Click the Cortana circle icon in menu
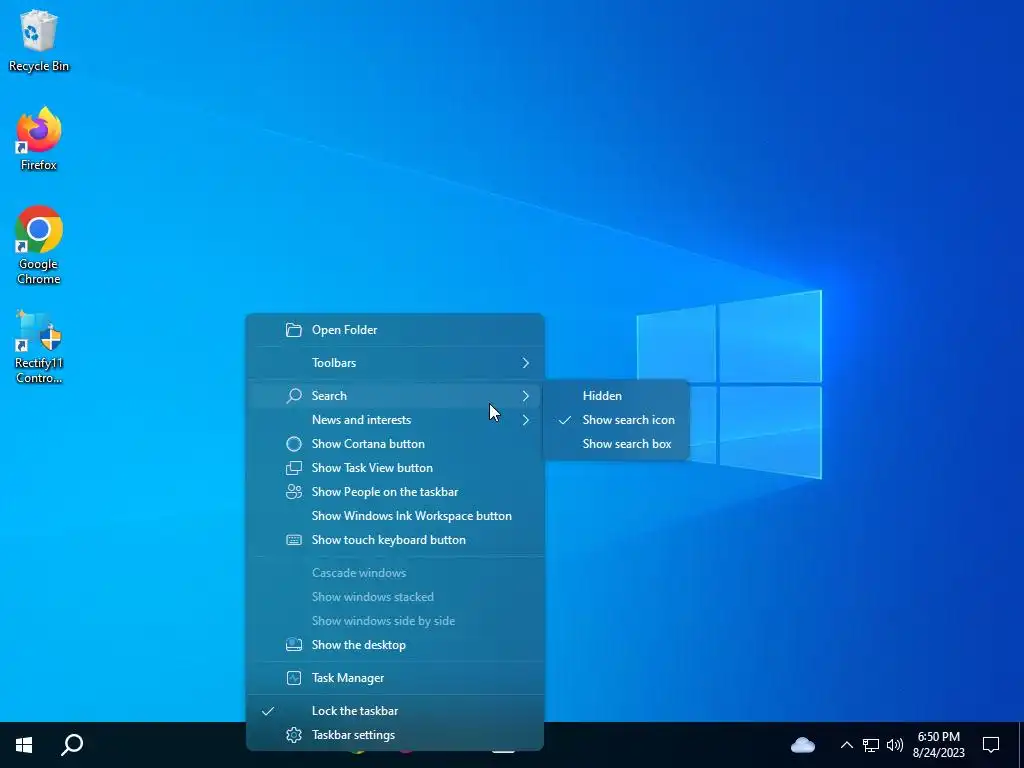1024x768 pixels. [x=294, y=444]
